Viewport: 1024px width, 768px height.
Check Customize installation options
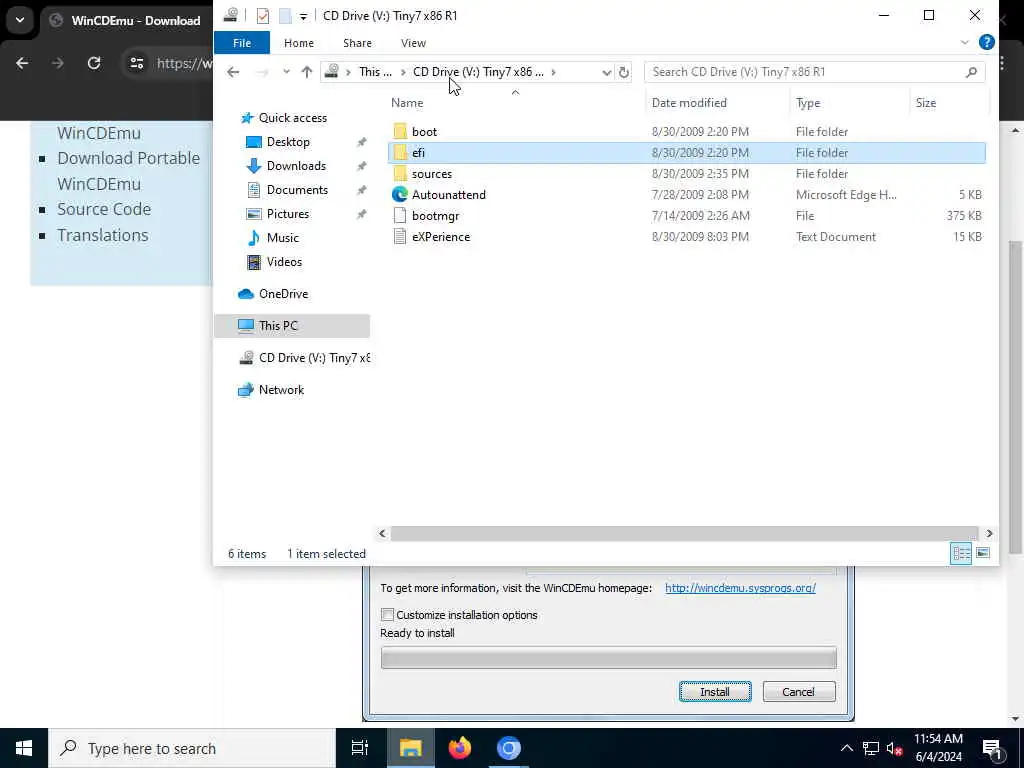pos(387,615)
